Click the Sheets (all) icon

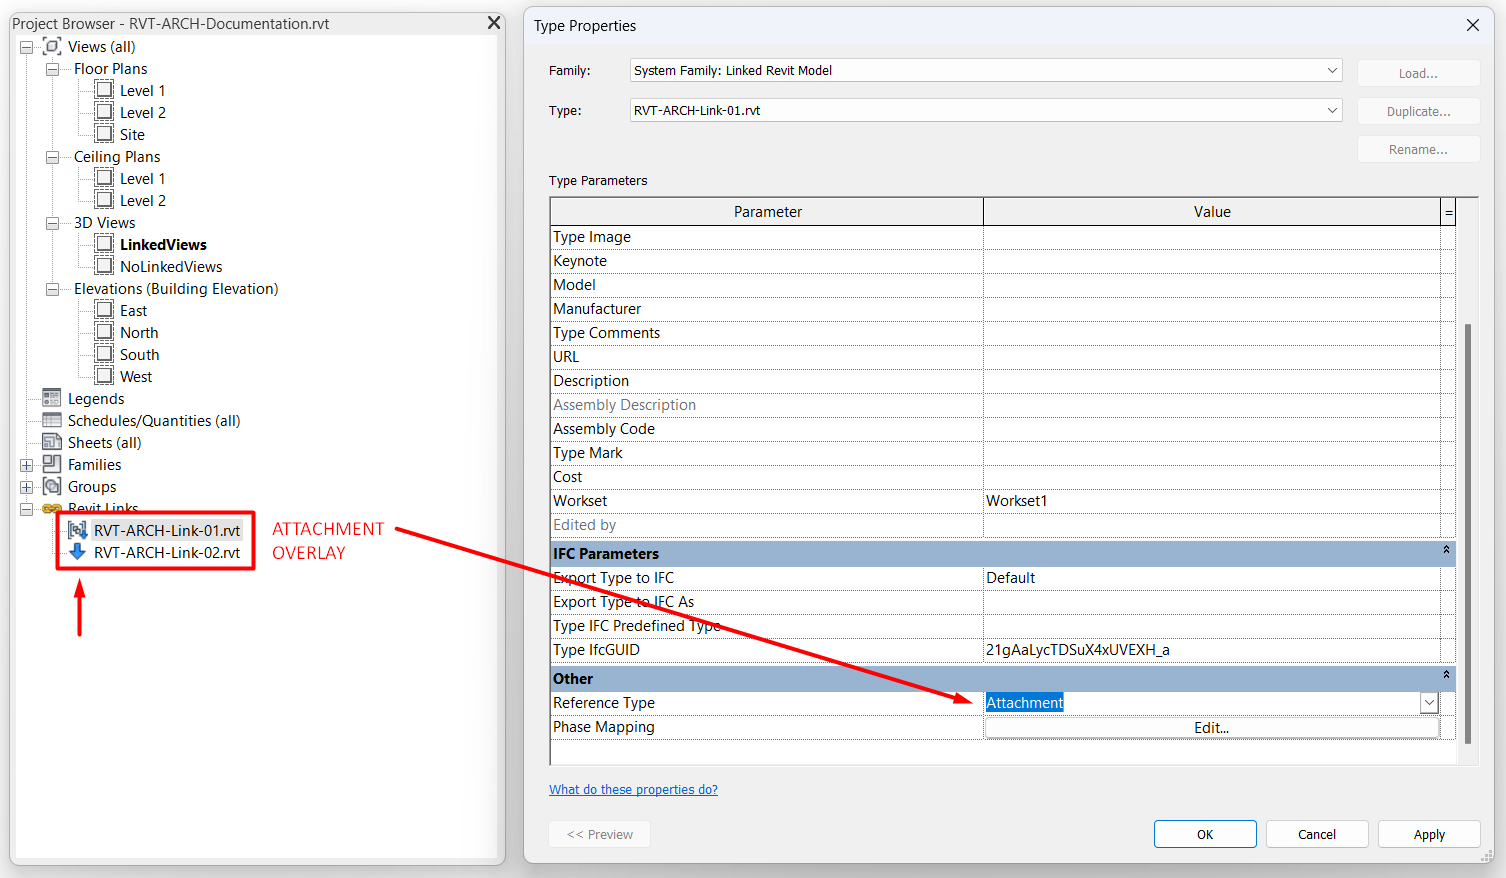(x=52, y=441)
